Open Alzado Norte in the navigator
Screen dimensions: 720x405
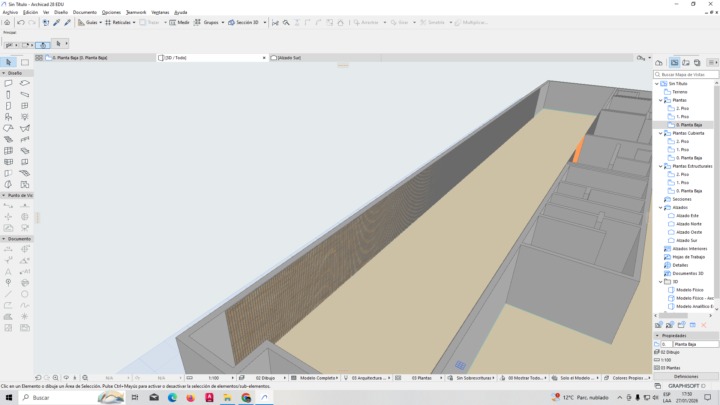click(688, 223)
